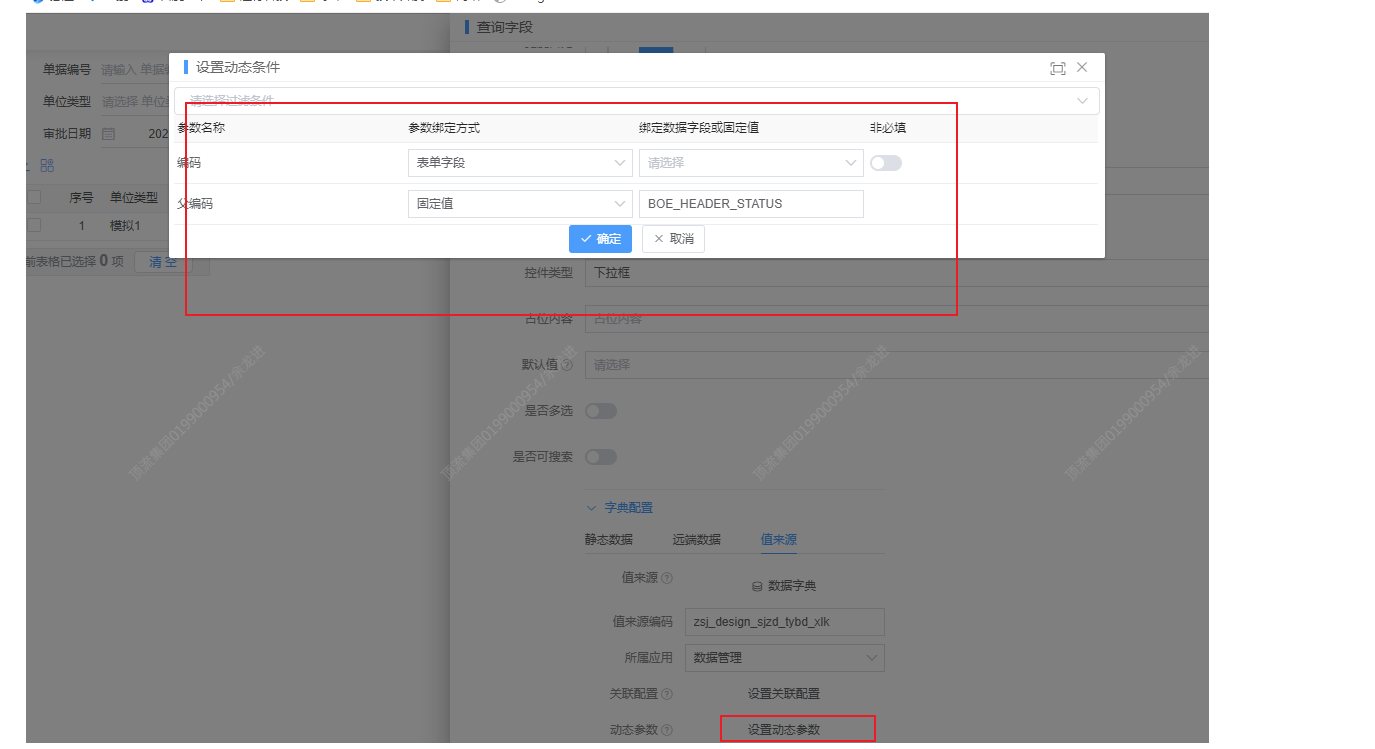This screenshot has width=1375, height=749.
Task: Open the 默认值 请选择 dropdown
Action: [x=896, y=365]
